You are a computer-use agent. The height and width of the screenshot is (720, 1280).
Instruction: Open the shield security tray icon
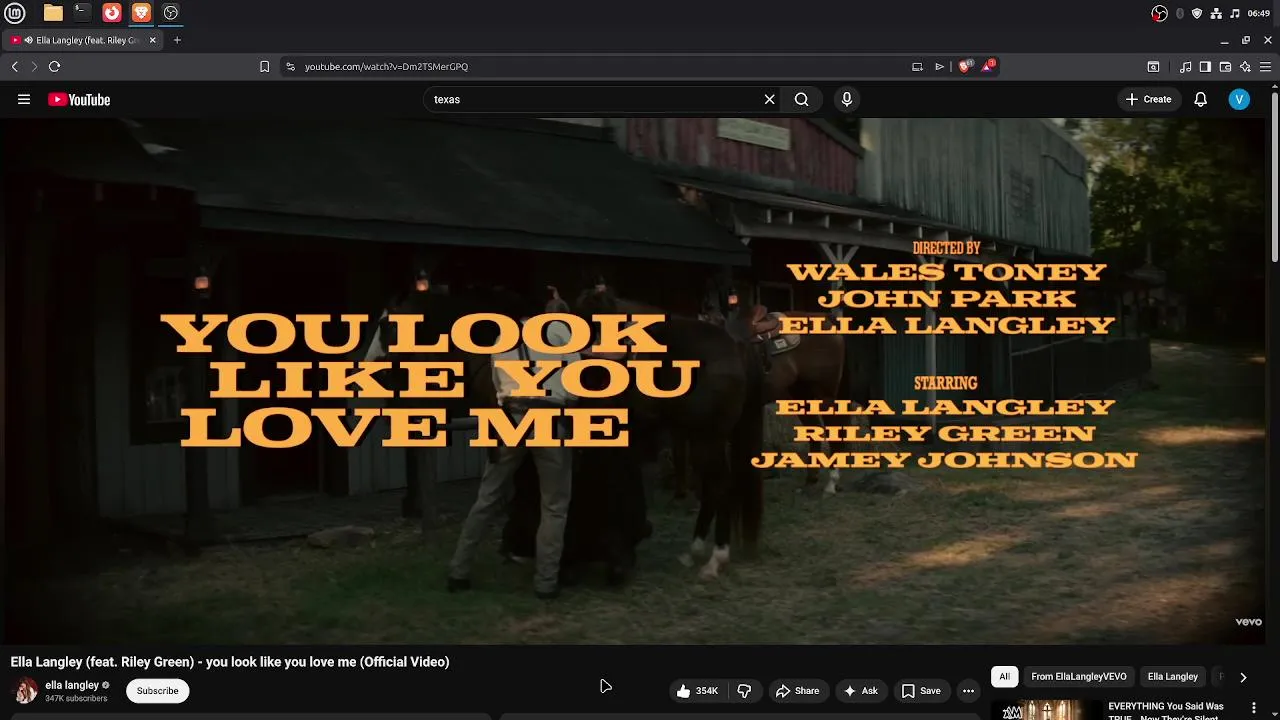[1197, 13]
